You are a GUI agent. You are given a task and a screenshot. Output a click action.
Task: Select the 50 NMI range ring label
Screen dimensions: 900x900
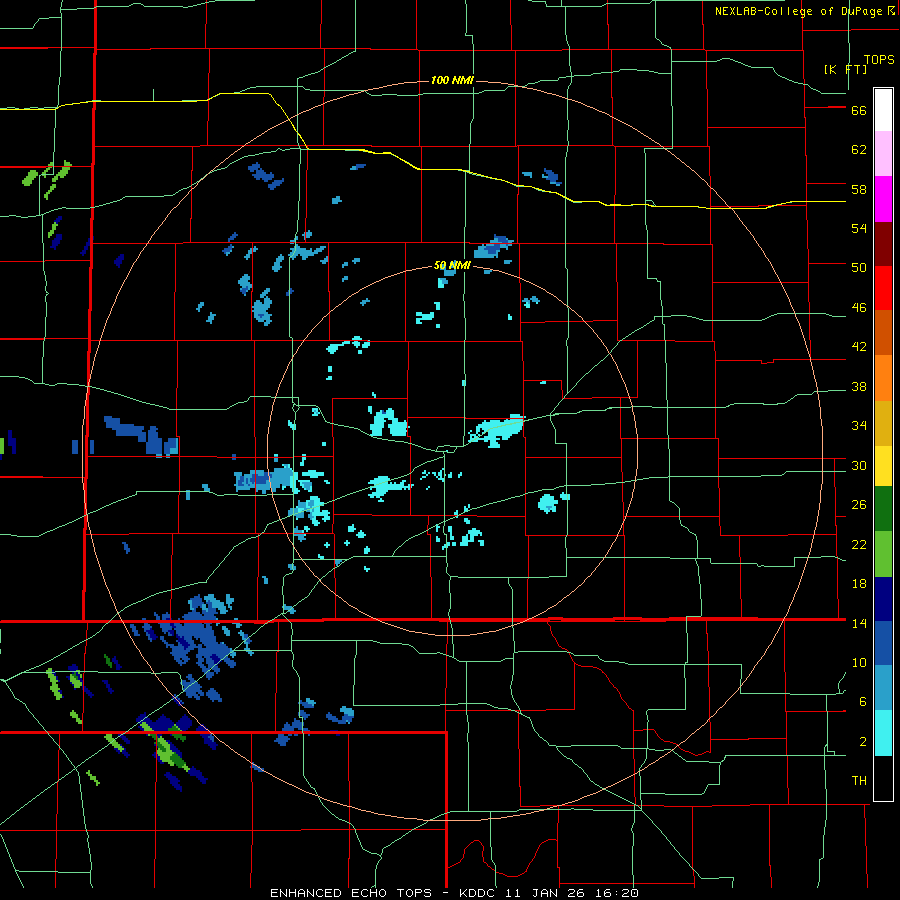(x=452, y=265)
